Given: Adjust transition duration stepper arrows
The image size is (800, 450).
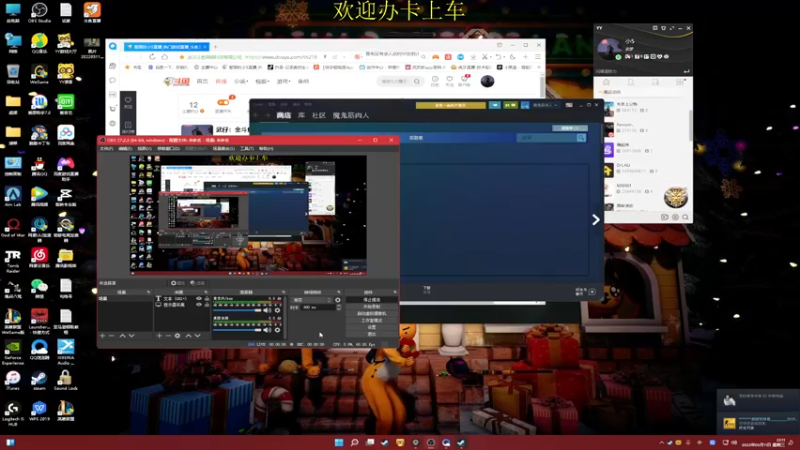Looking at the screenshot, I should (x=339, y=308).
